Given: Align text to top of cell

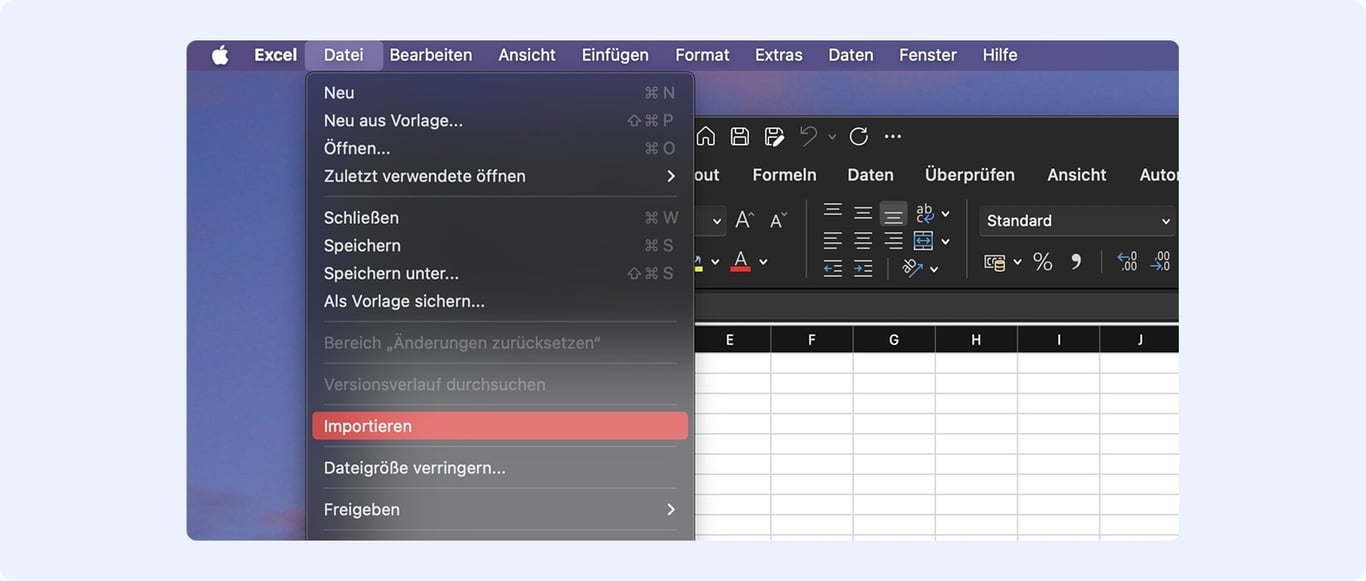Looking at the screenshot, I should (x=832, y=212).
